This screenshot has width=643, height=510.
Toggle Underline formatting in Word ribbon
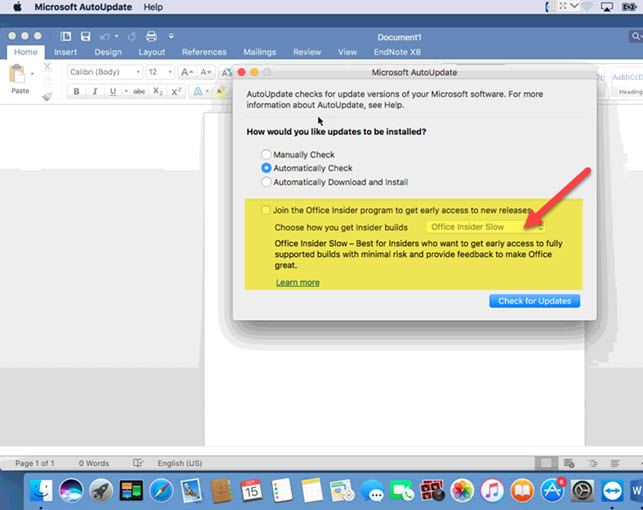[x=113, y=91]
